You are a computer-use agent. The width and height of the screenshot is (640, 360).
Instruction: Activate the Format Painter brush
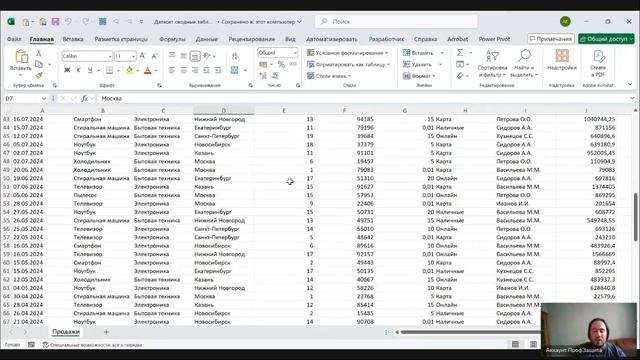point(39,75)
